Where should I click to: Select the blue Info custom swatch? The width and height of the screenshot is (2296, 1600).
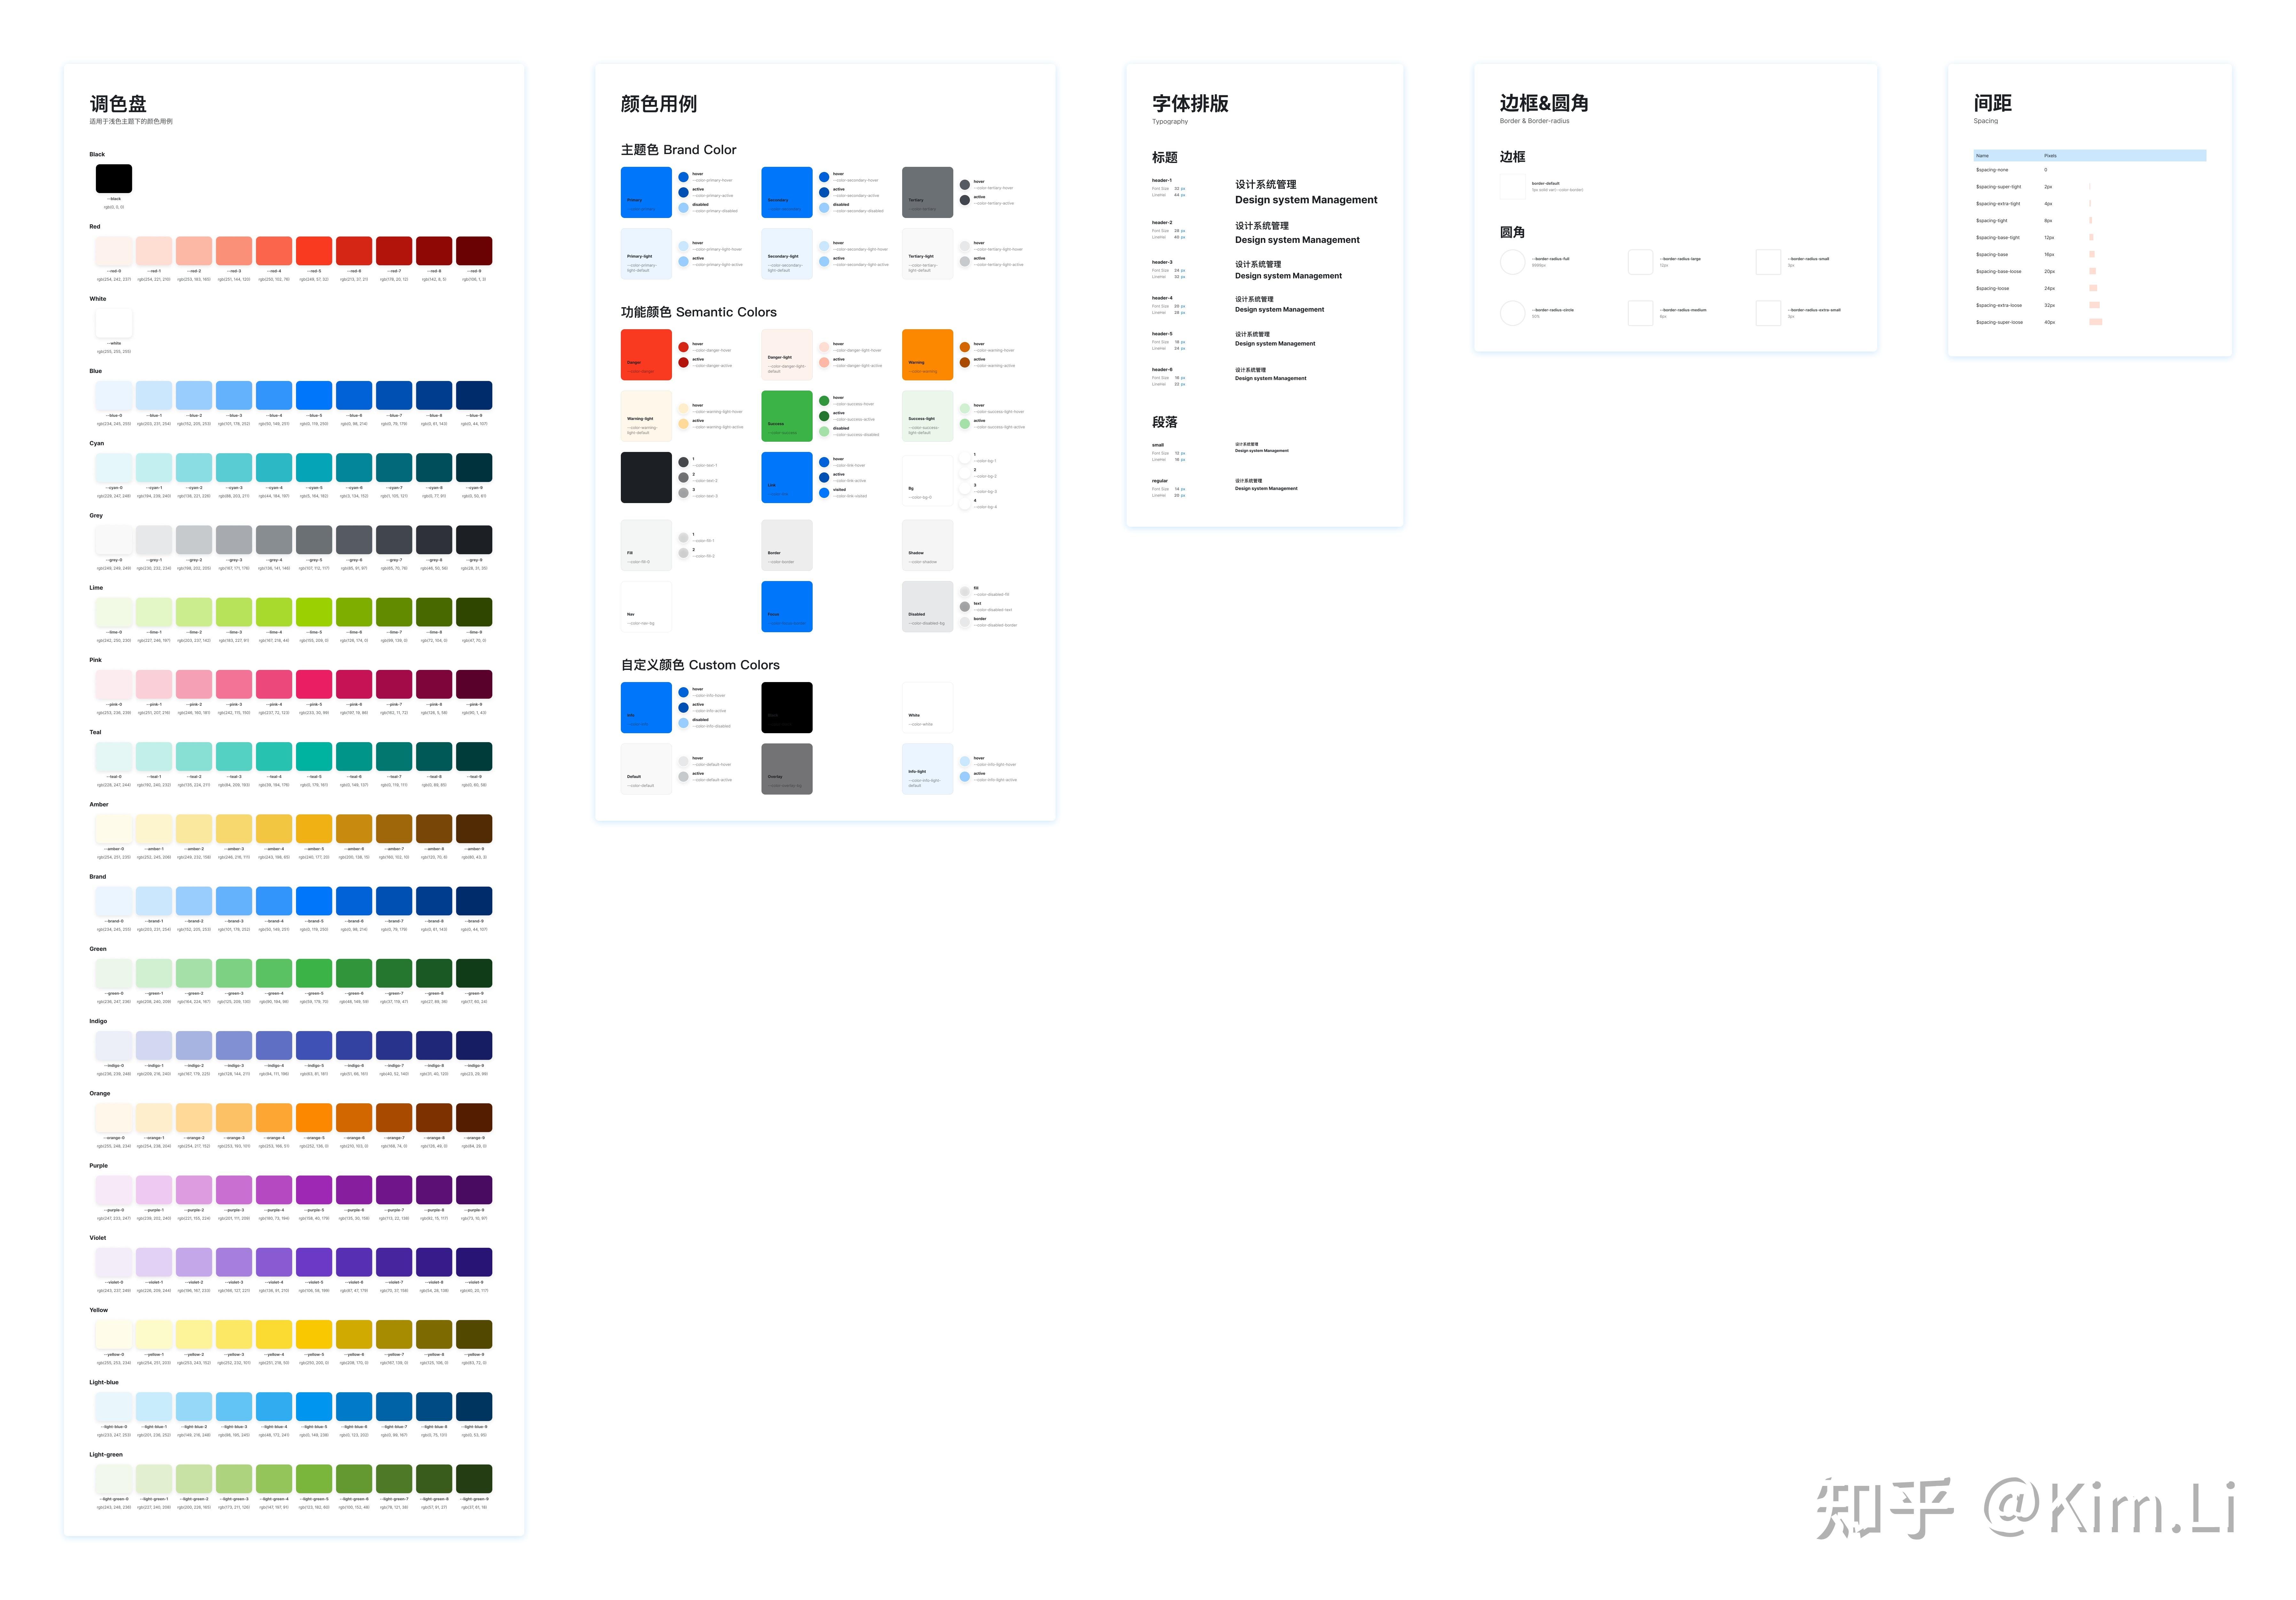coord(646,708)
